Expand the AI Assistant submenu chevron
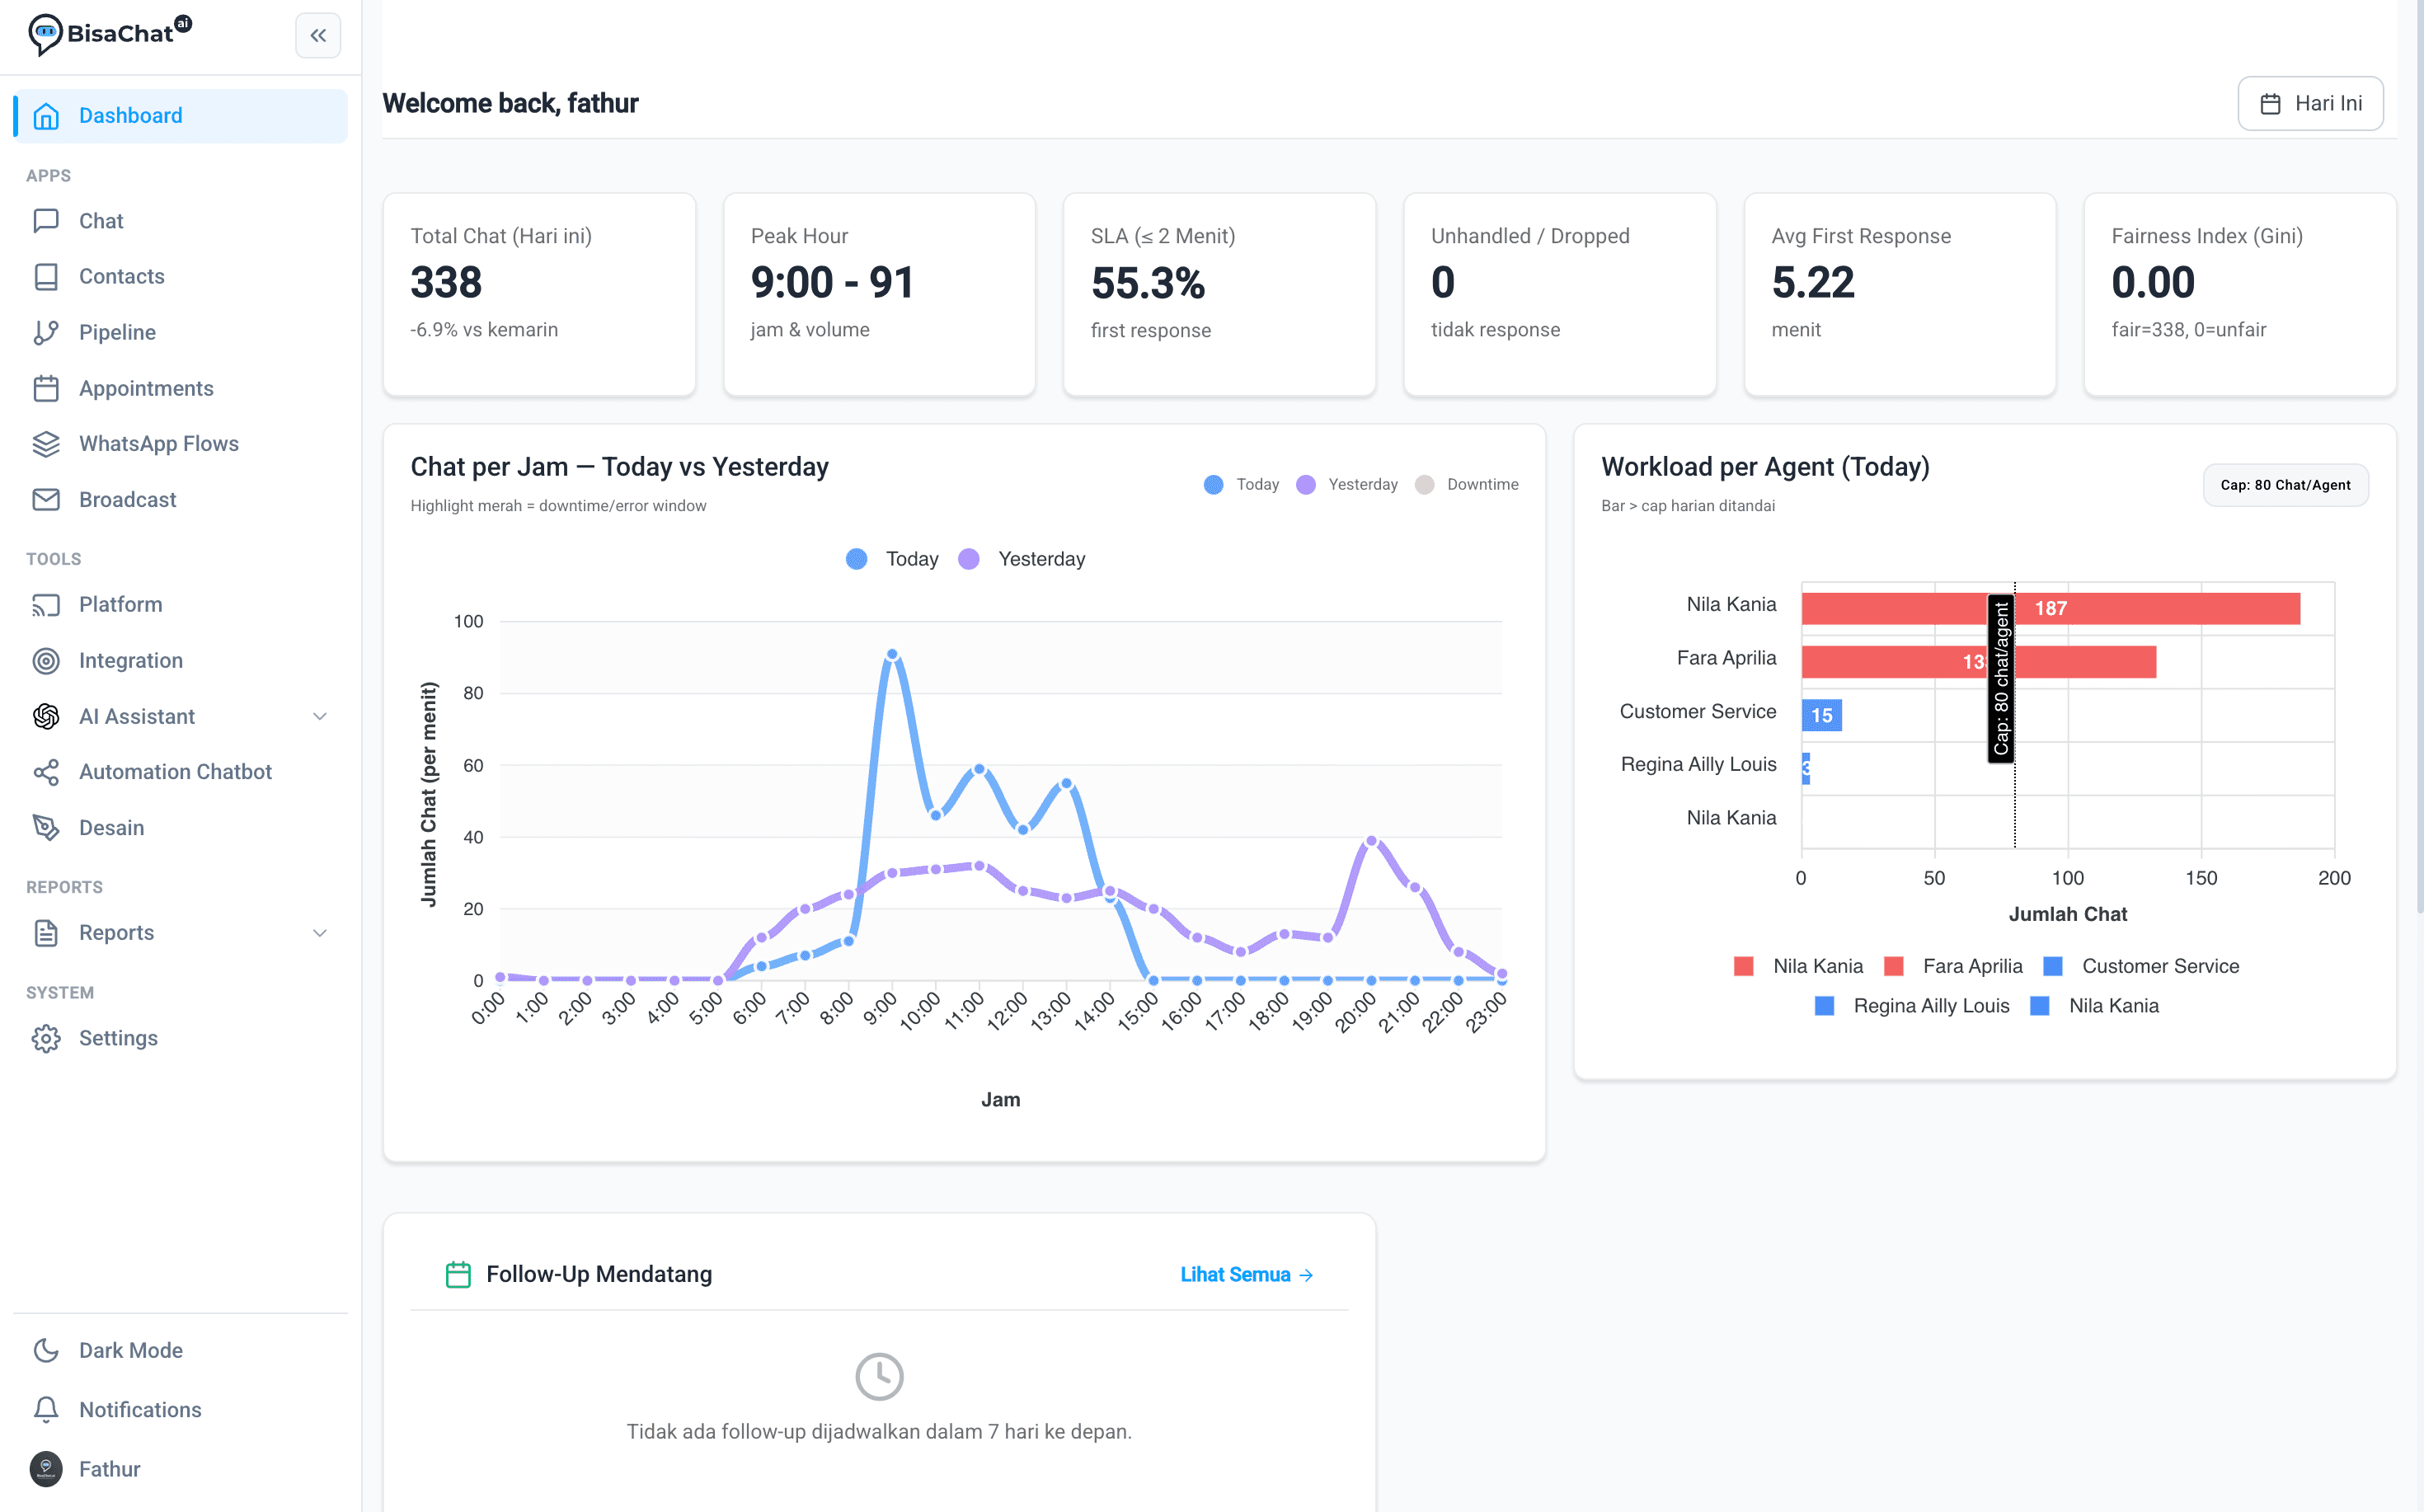Image resolution: width=2424 pixels, height=1512 pixels. coord(320,717)
